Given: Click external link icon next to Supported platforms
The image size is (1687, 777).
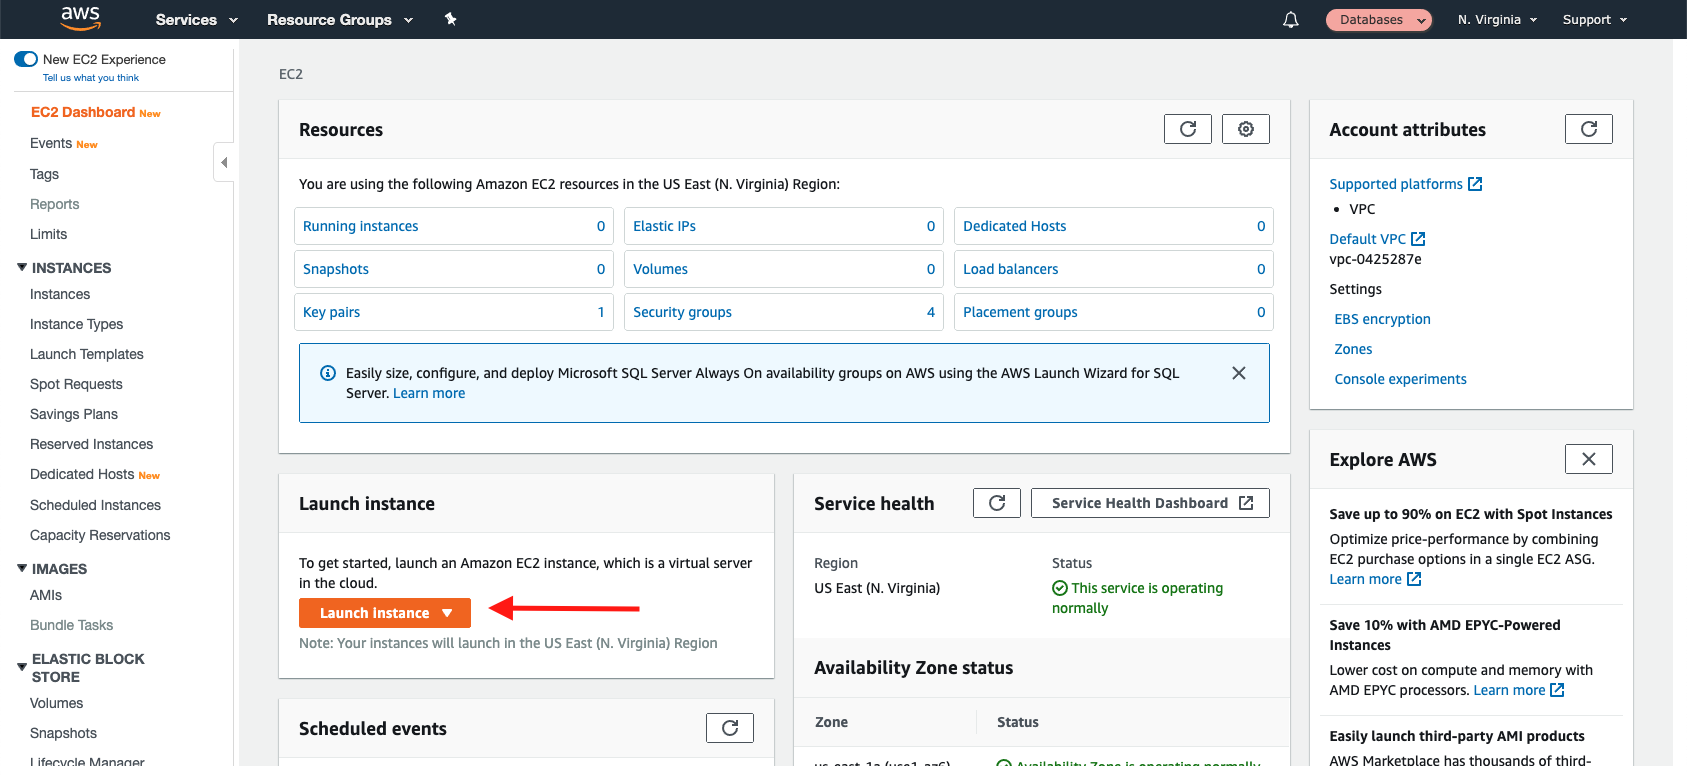Looking at the screenshot, I should [1475, 184].
